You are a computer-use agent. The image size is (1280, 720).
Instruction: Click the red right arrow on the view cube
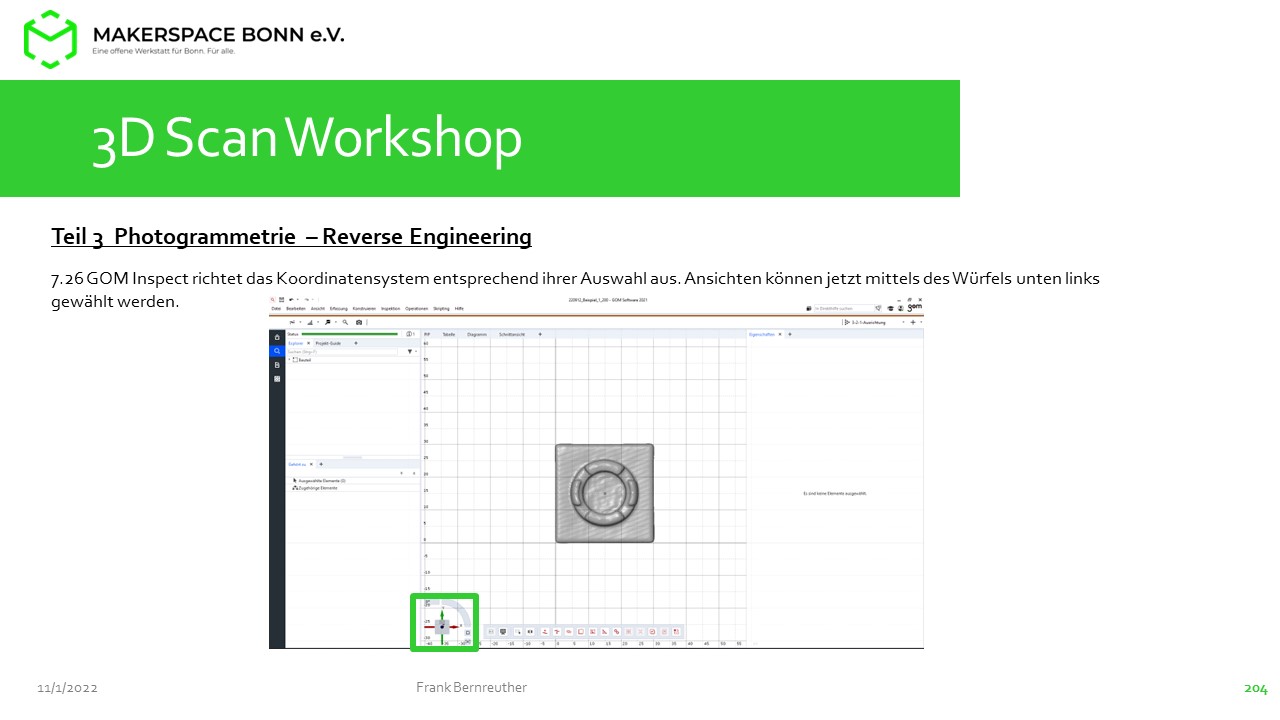pos(456,627)
